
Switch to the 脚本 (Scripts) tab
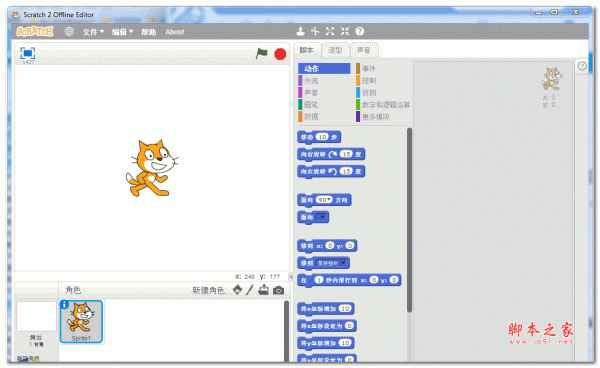click(306, 50)
